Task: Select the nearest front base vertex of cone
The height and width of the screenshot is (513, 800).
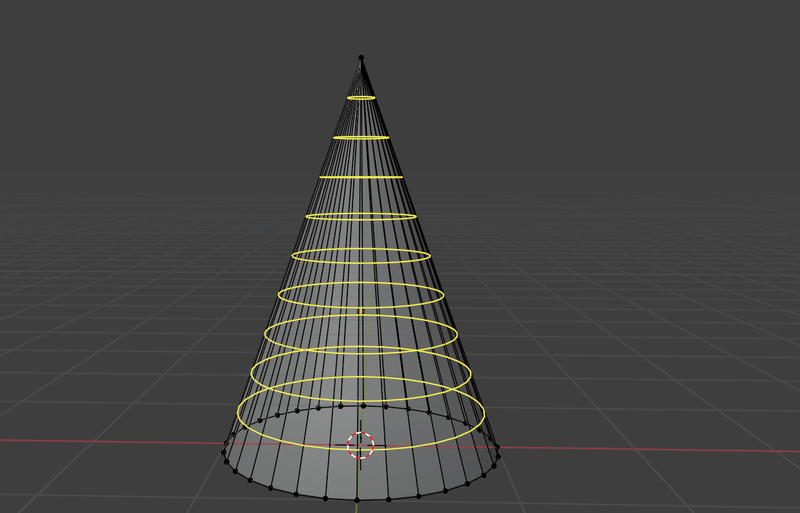Action: [x=357, y=500]
